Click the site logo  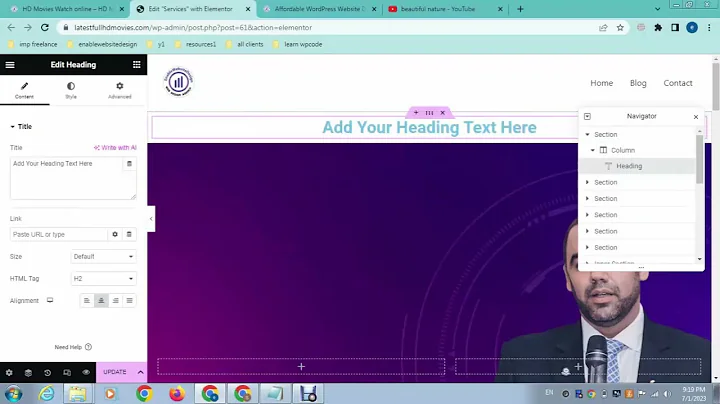point(179,82)
